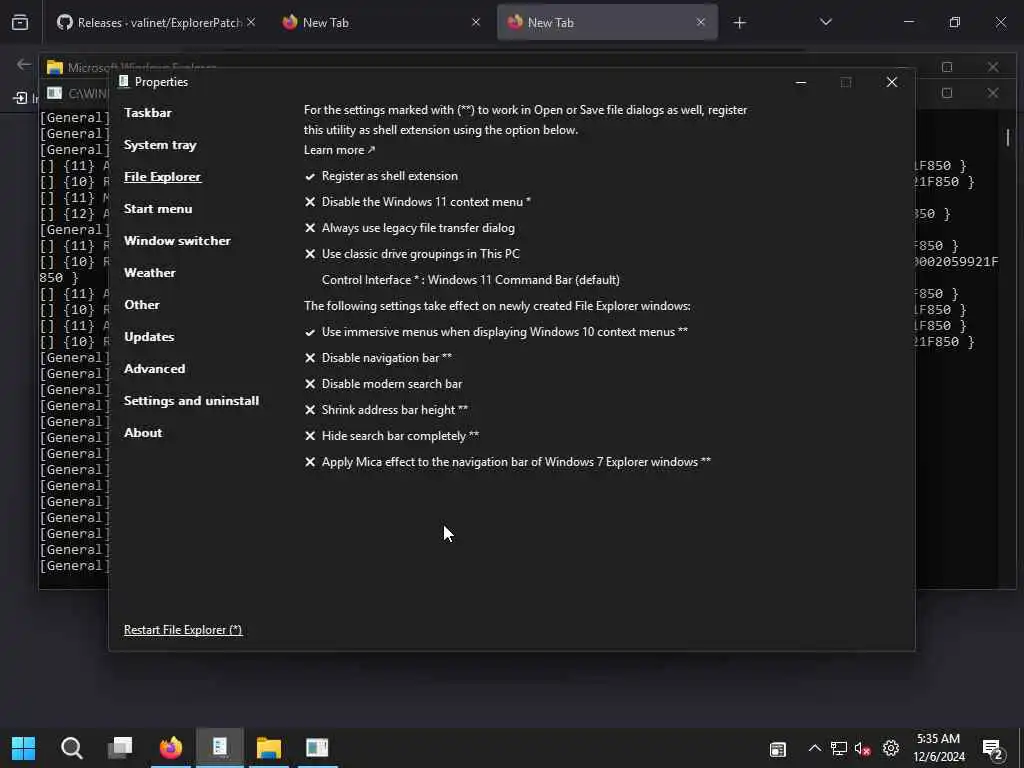Click the muted volume tray icon
Image resolution: width=1024 pixels, height=768 pixels.
pyautogui.click(x=862, y=748)
